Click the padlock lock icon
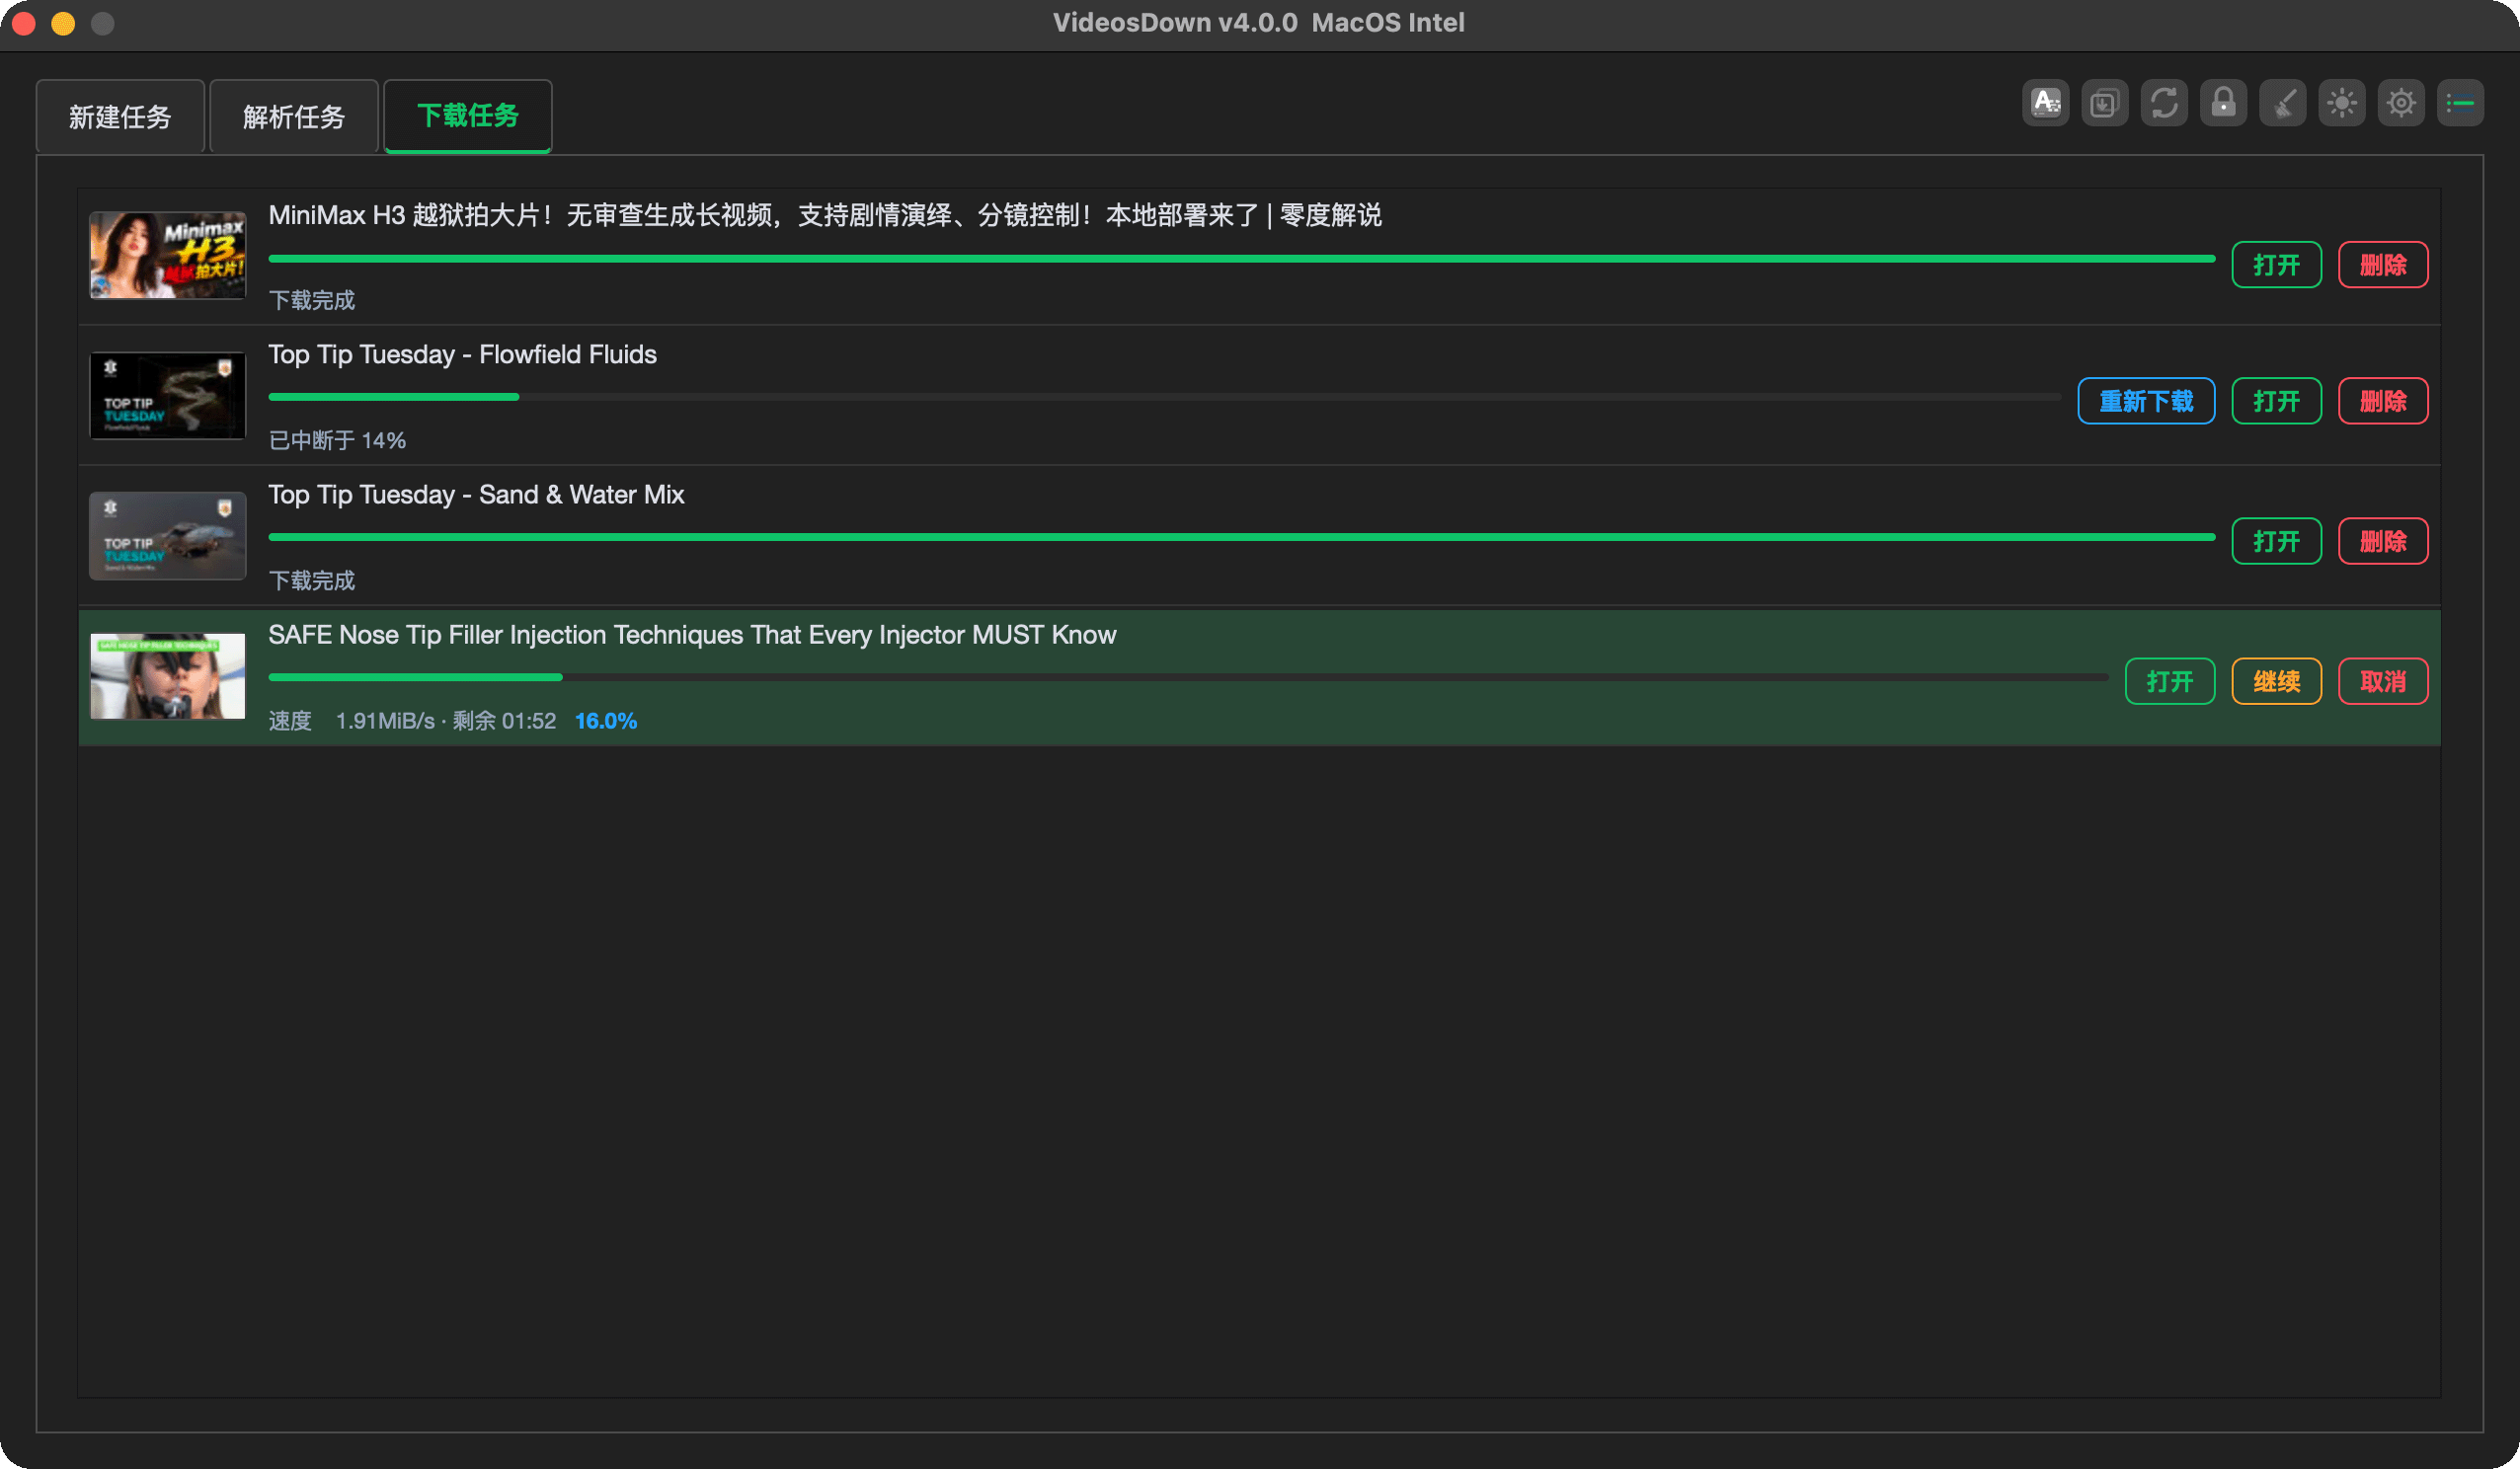This screenshot has height=1469, width=2520. tap(2223, 103)
